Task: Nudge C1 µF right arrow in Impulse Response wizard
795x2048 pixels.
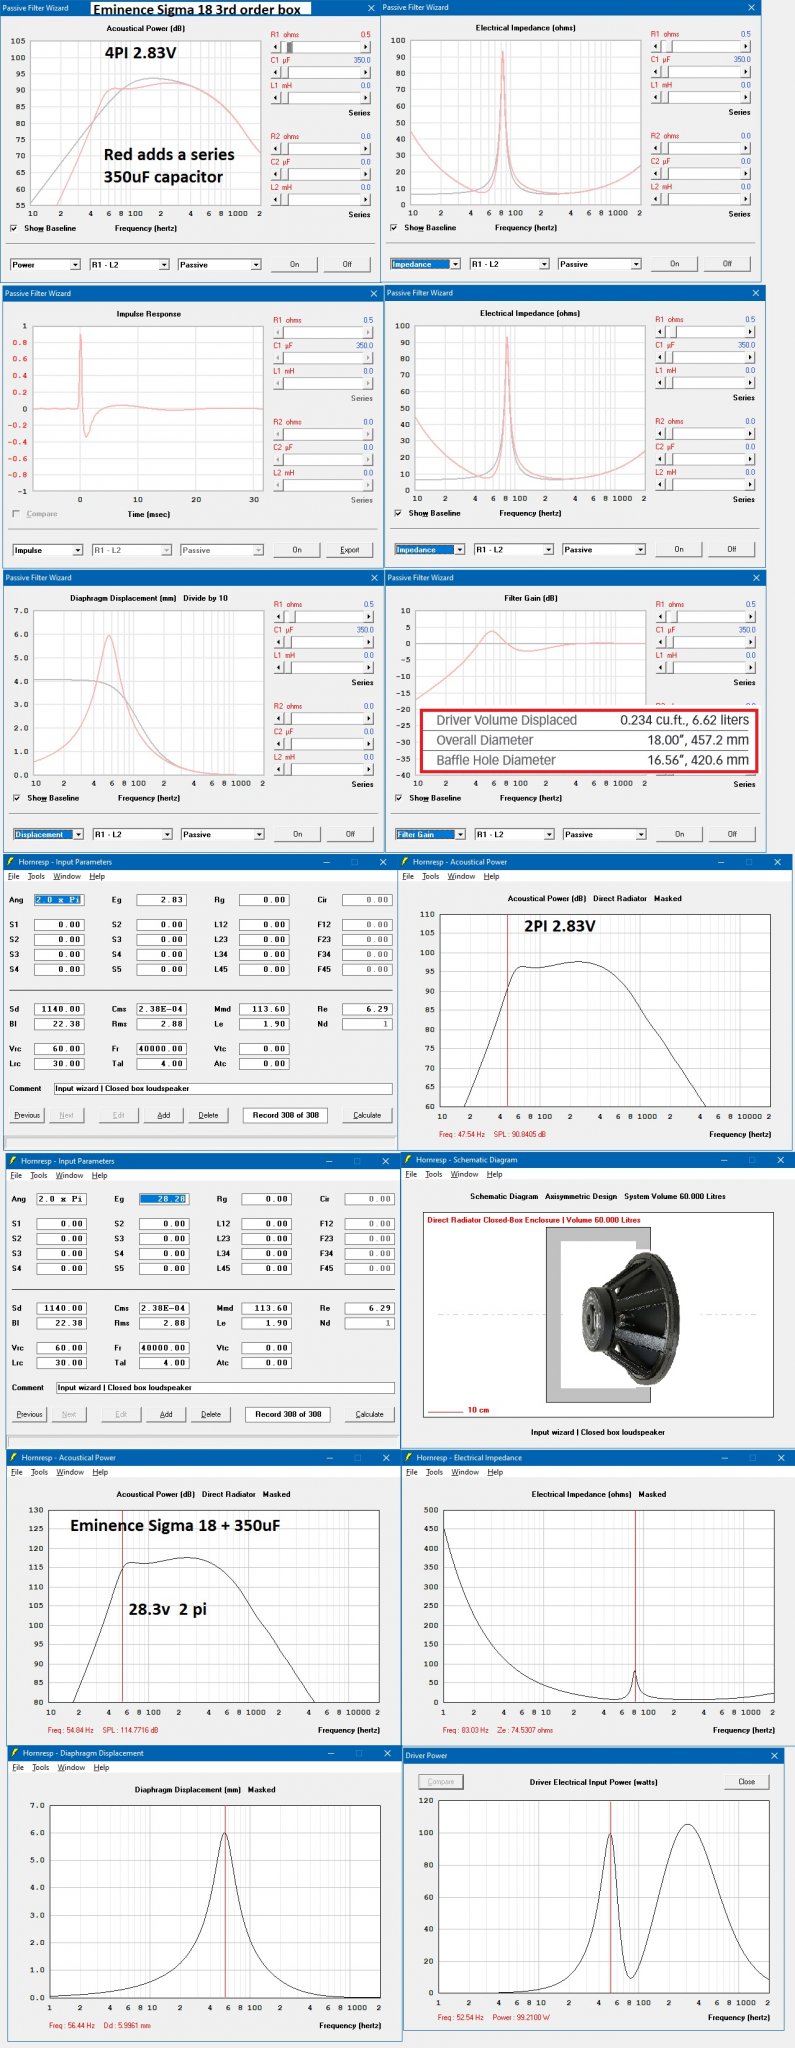Action: (368, 358)
